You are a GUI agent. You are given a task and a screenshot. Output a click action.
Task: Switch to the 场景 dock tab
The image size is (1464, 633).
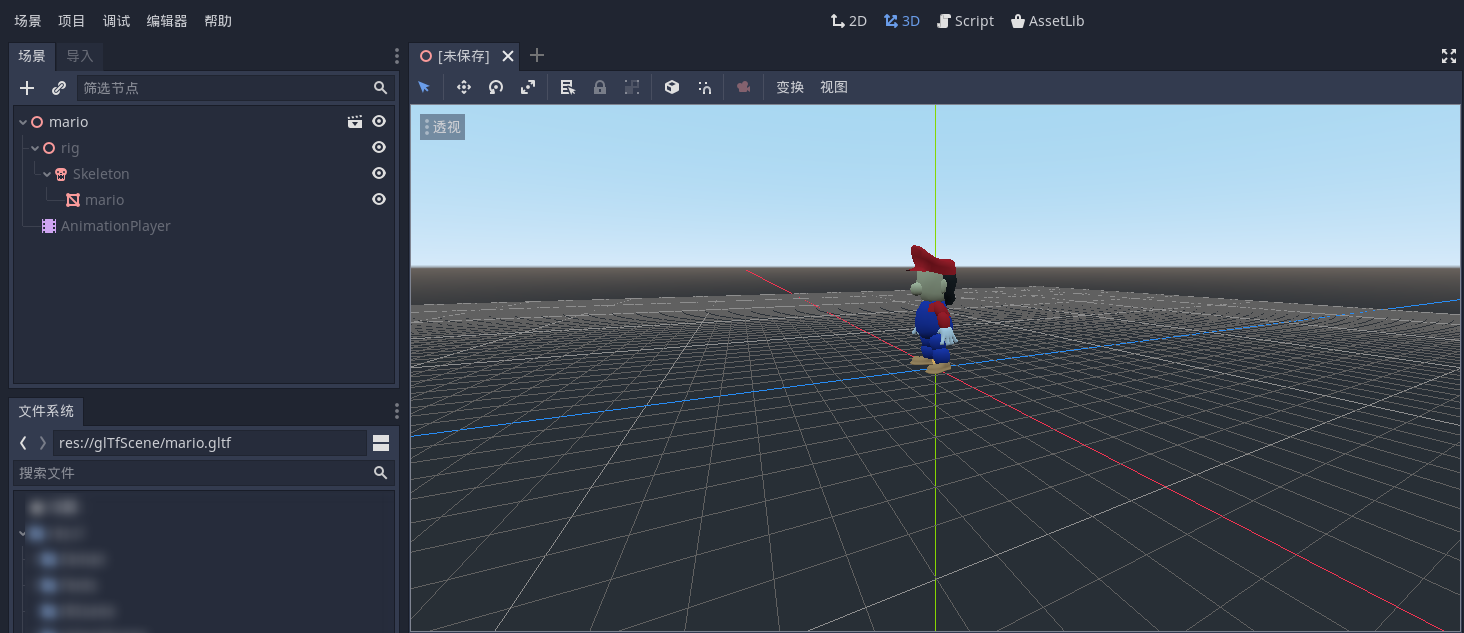click(x=32, y=56)
